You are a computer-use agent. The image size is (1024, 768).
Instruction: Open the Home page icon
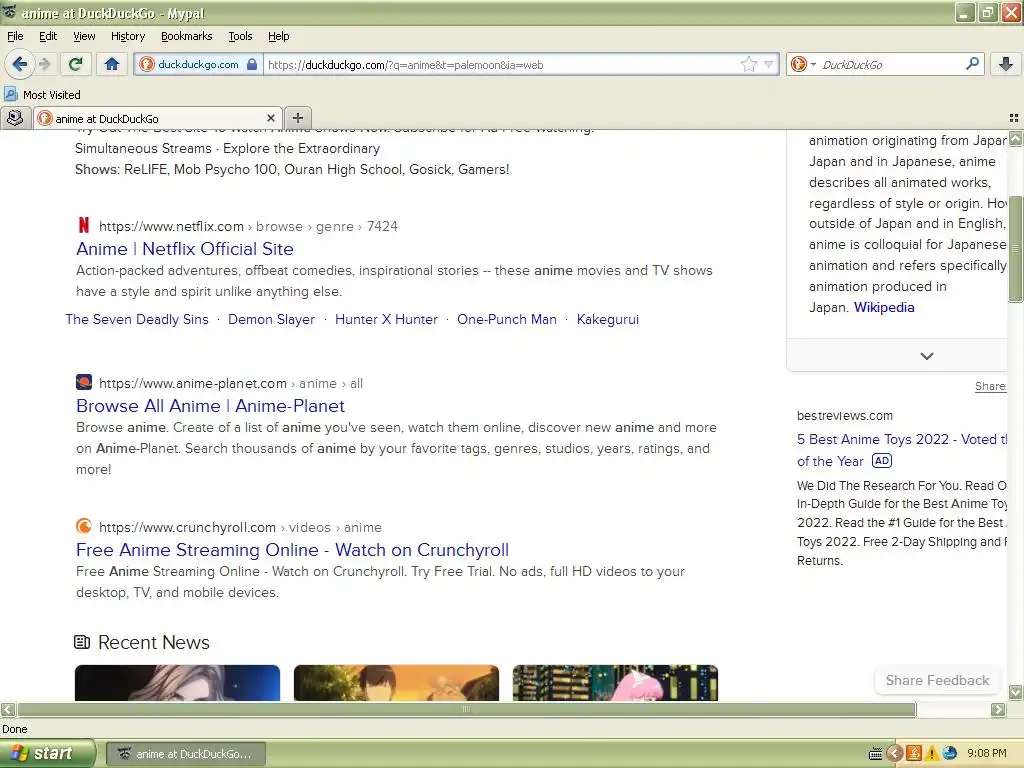point(112,64)
